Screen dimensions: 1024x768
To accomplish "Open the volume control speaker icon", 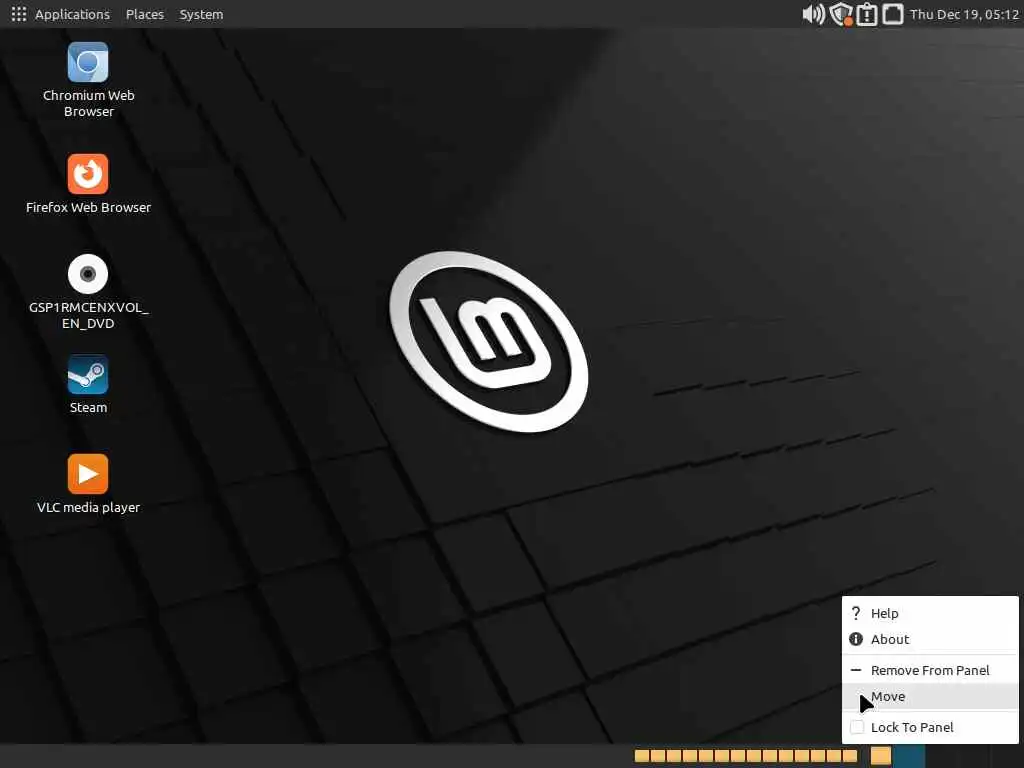I will 814,14.
